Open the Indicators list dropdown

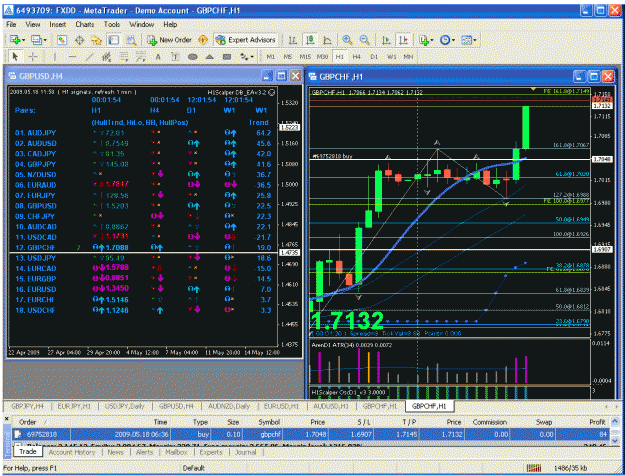pyautogui.click(x=426, y=40)
